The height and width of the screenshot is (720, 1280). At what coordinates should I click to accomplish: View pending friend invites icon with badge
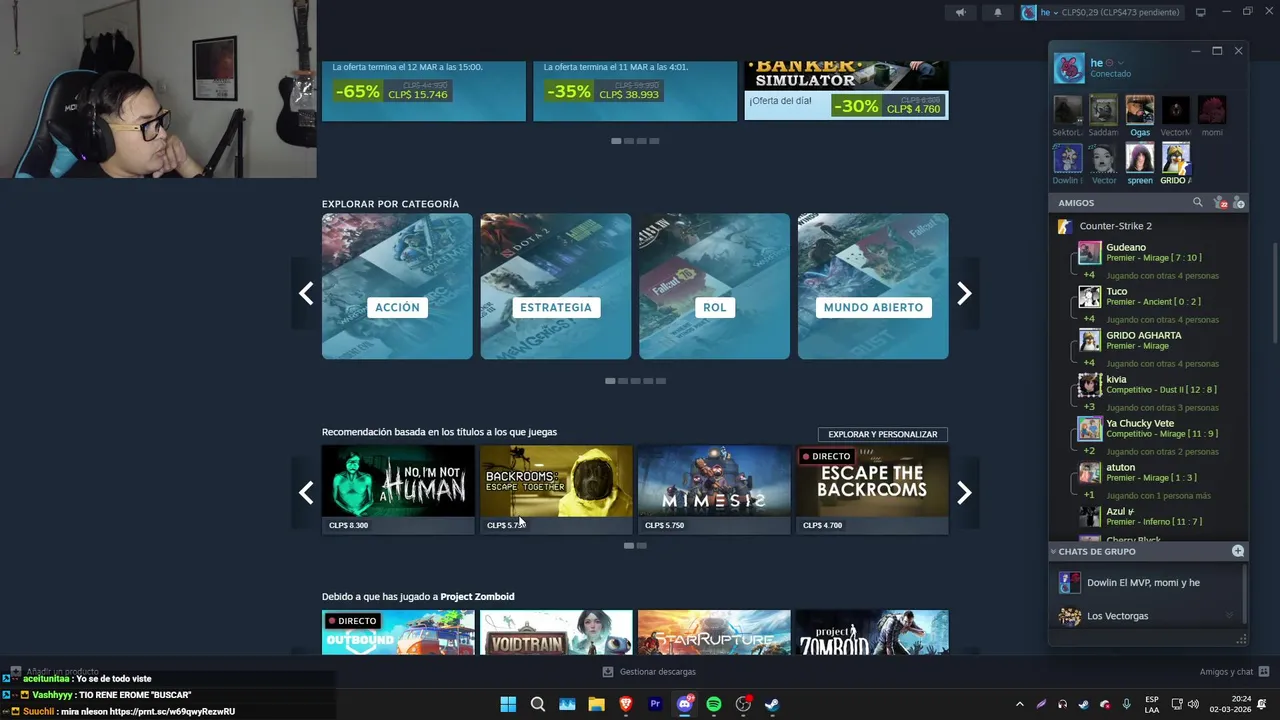pyautogui.click(x=1219, y=203)
